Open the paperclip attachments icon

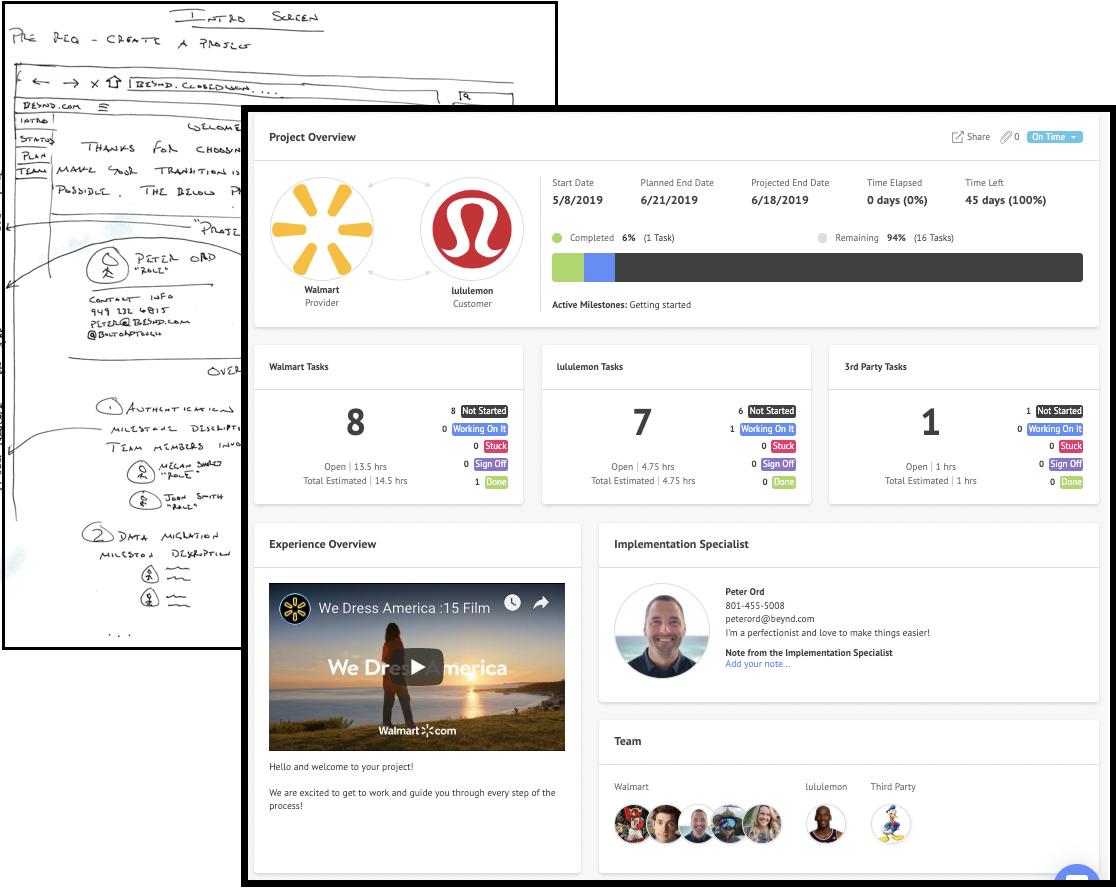click(1006, 137)
